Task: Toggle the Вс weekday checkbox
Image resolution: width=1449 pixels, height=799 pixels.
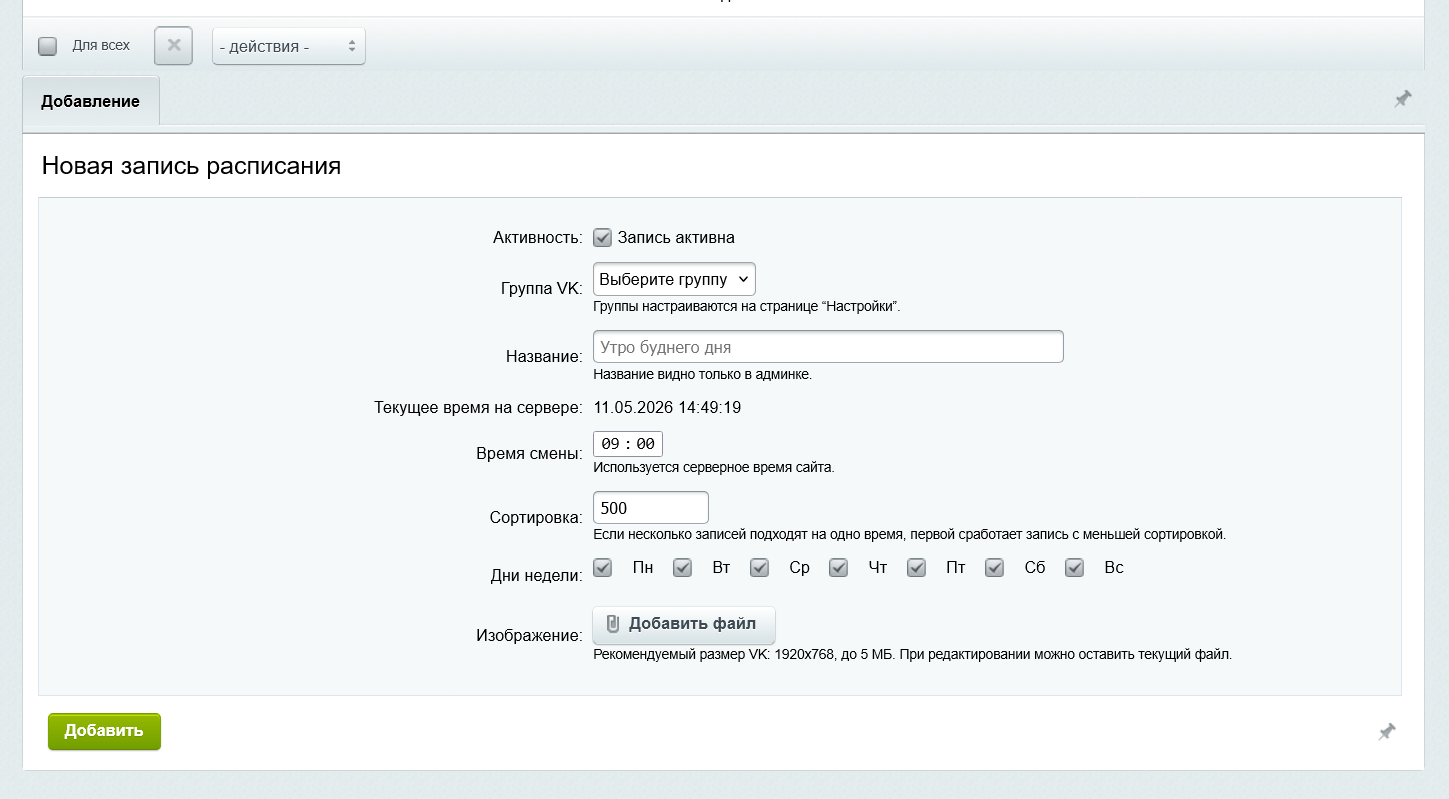Action: [x=1075, y=568]
